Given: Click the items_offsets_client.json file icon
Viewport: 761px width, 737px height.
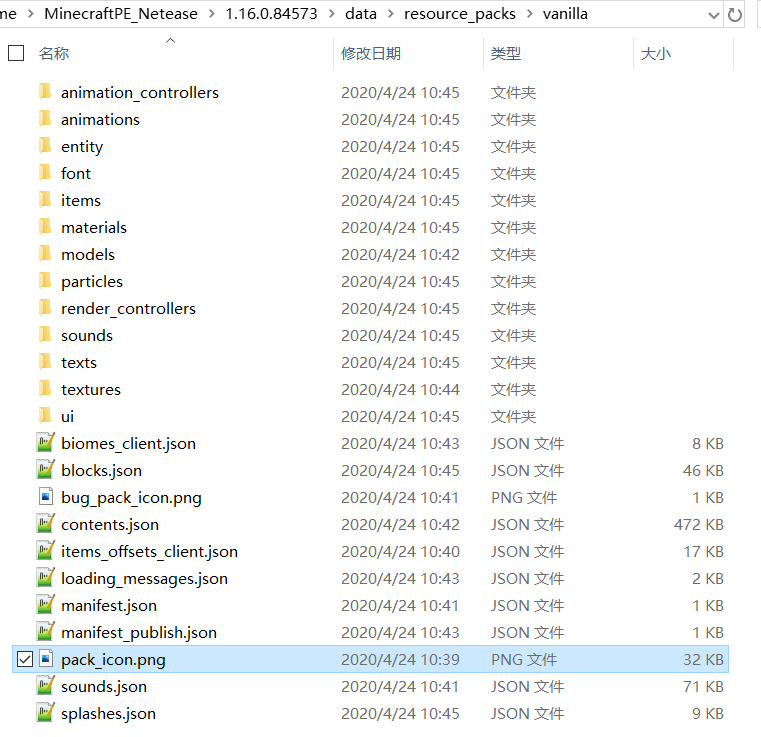Looking at the screenshot, I should click(x=45, y=551).
